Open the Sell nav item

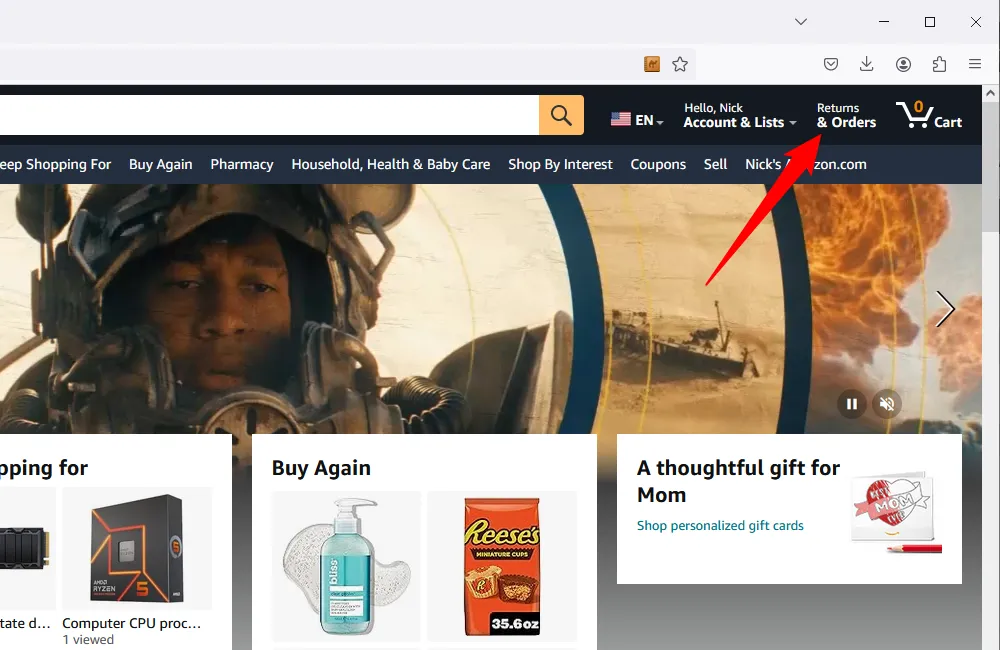[716, 165]
